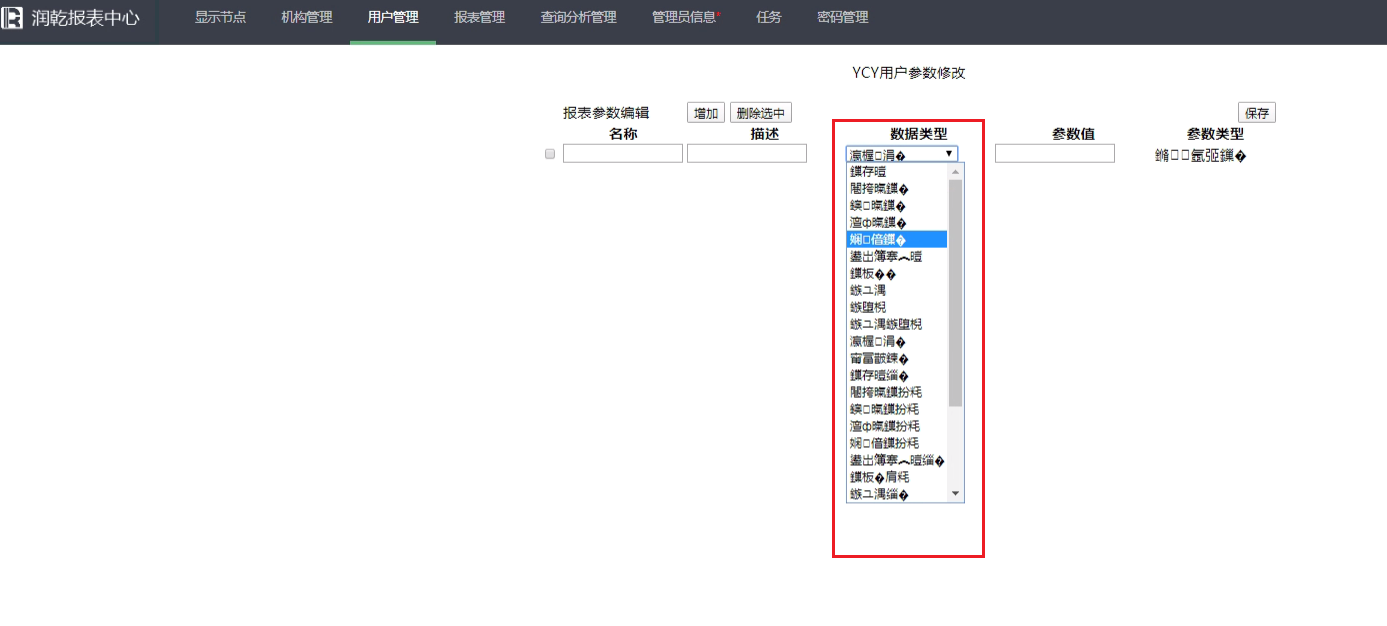Switch to 密码管理 tab
1387x626 pixels.
point(842,18)
